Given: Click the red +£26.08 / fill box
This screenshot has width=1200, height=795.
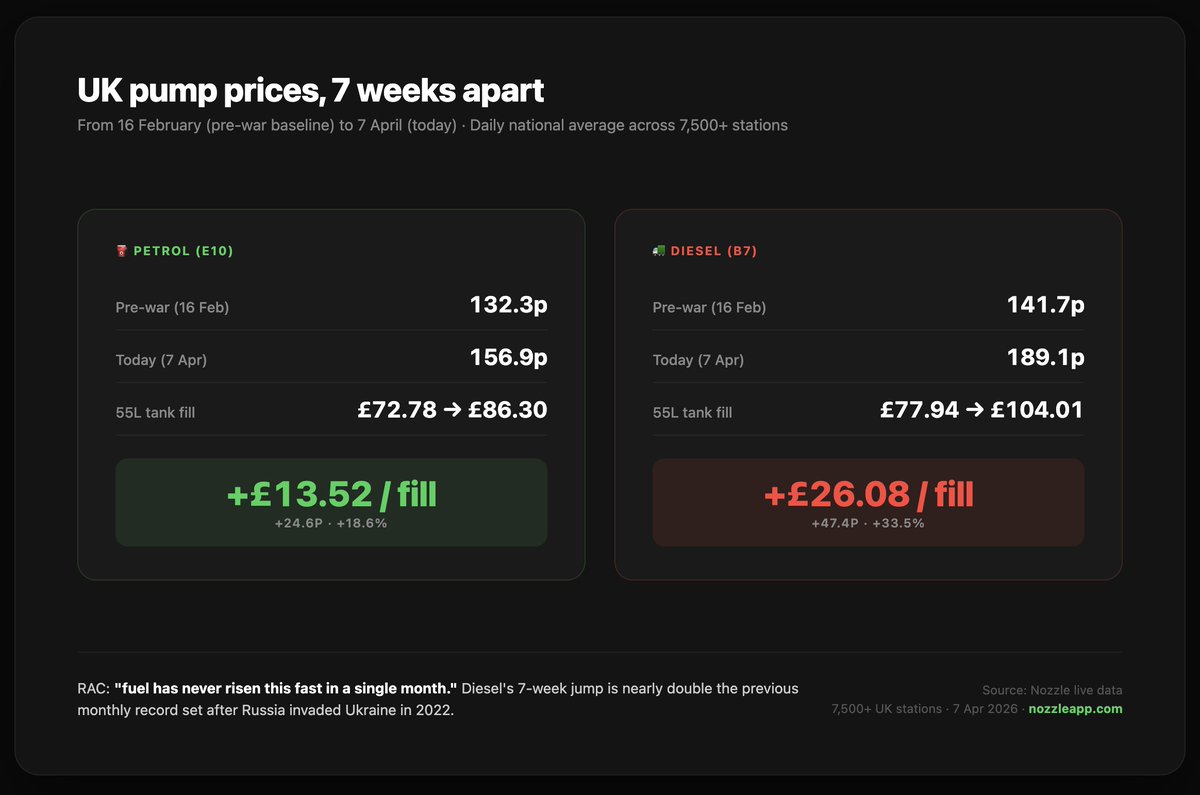Looking at the screenshot, I should (x=868, y=502).
